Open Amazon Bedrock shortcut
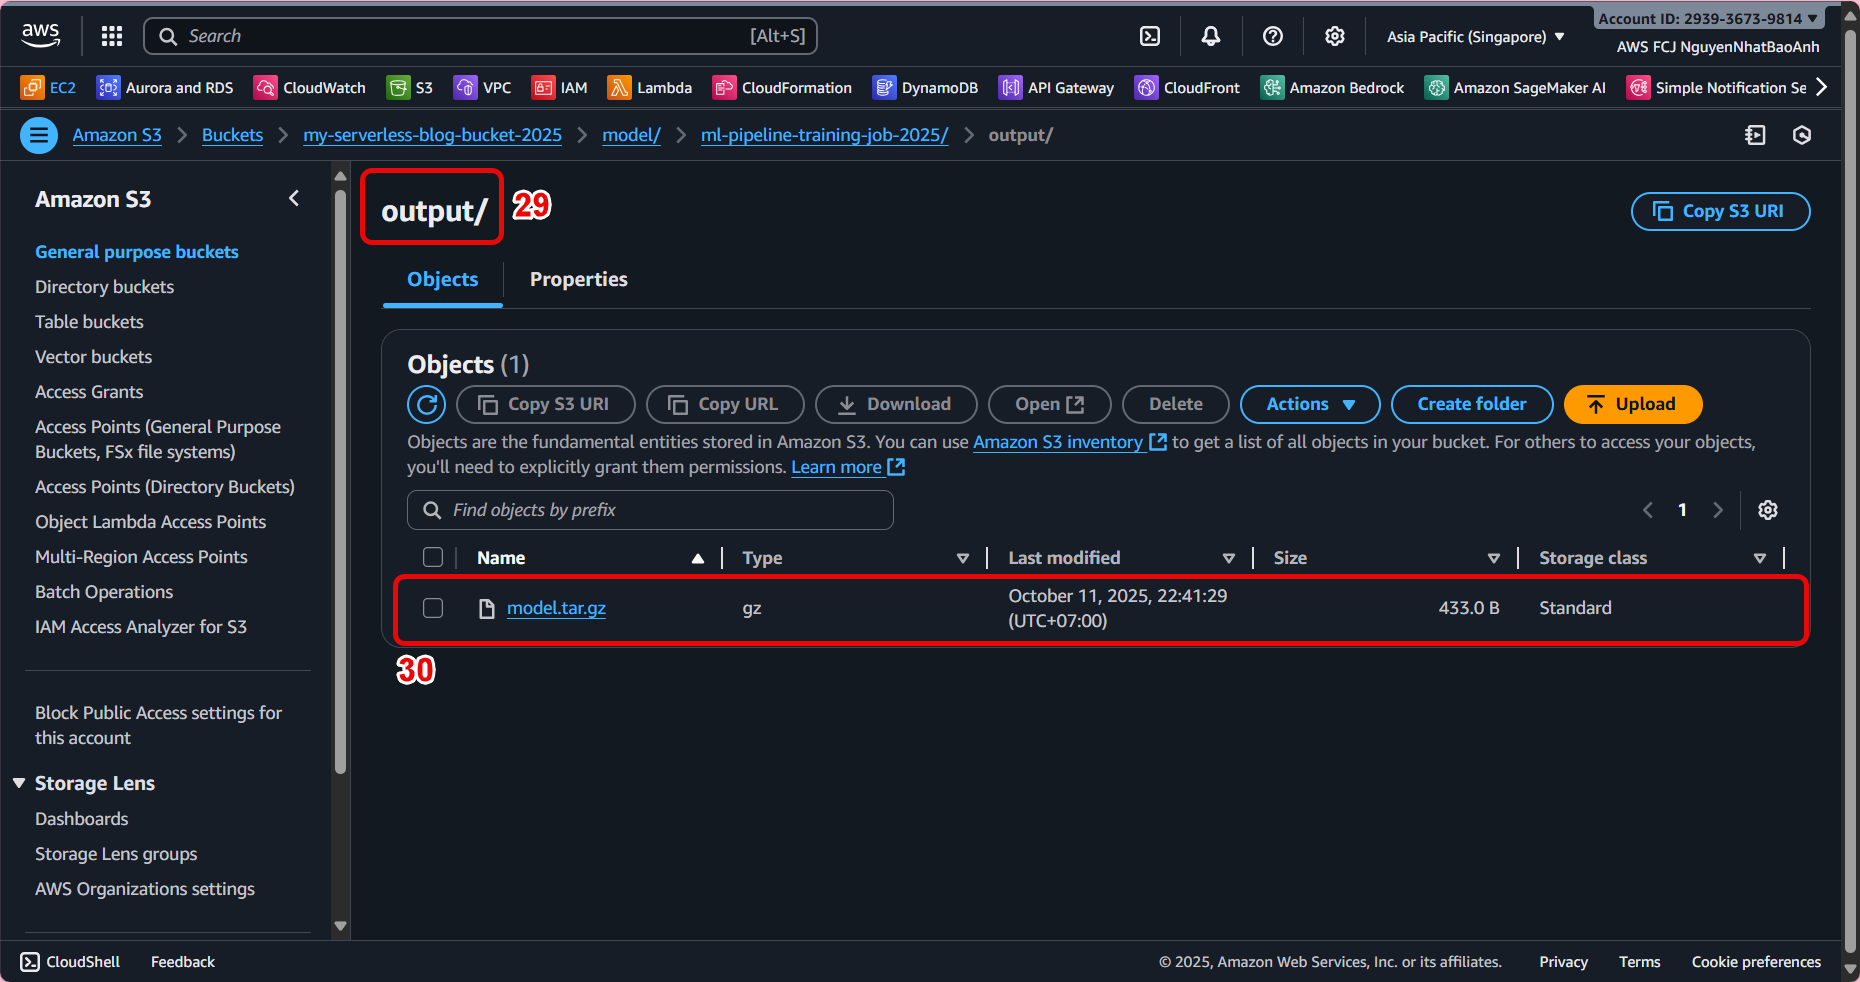 (x=1332, y=88)
